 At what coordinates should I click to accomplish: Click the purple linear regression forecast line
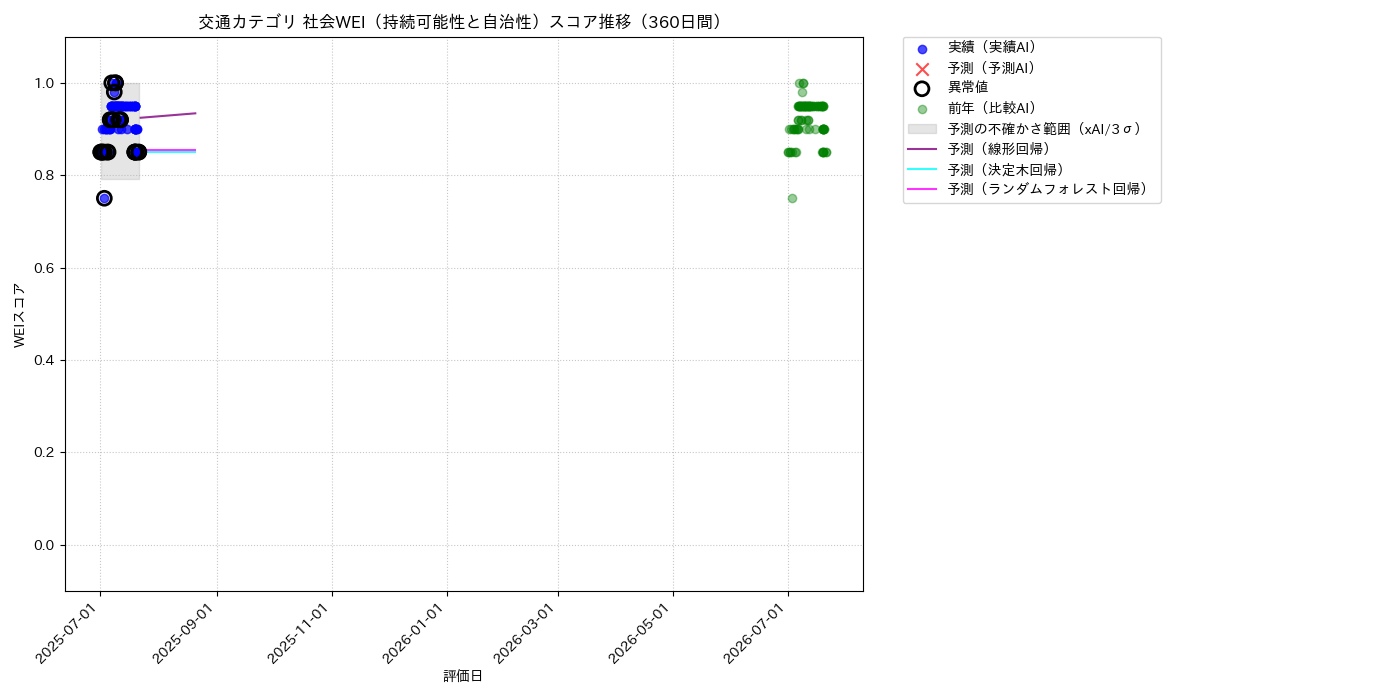click(167, 116)
